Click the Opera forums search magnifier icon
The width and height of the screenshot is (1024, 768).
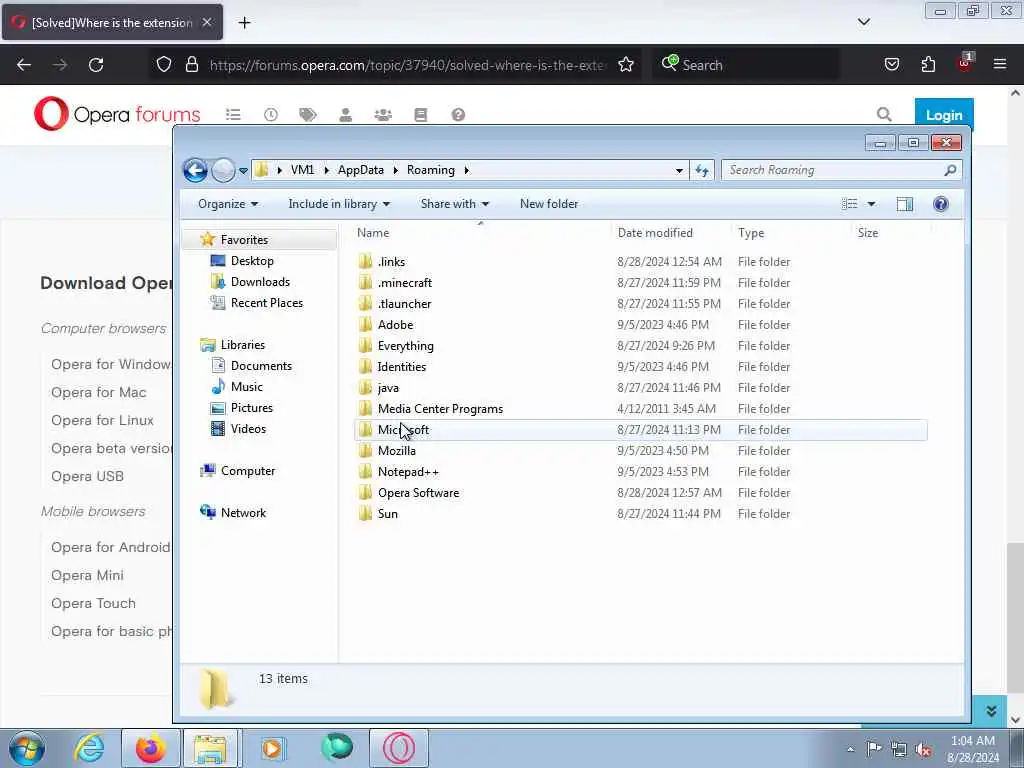pyautogui.click(x=884, y=115)
